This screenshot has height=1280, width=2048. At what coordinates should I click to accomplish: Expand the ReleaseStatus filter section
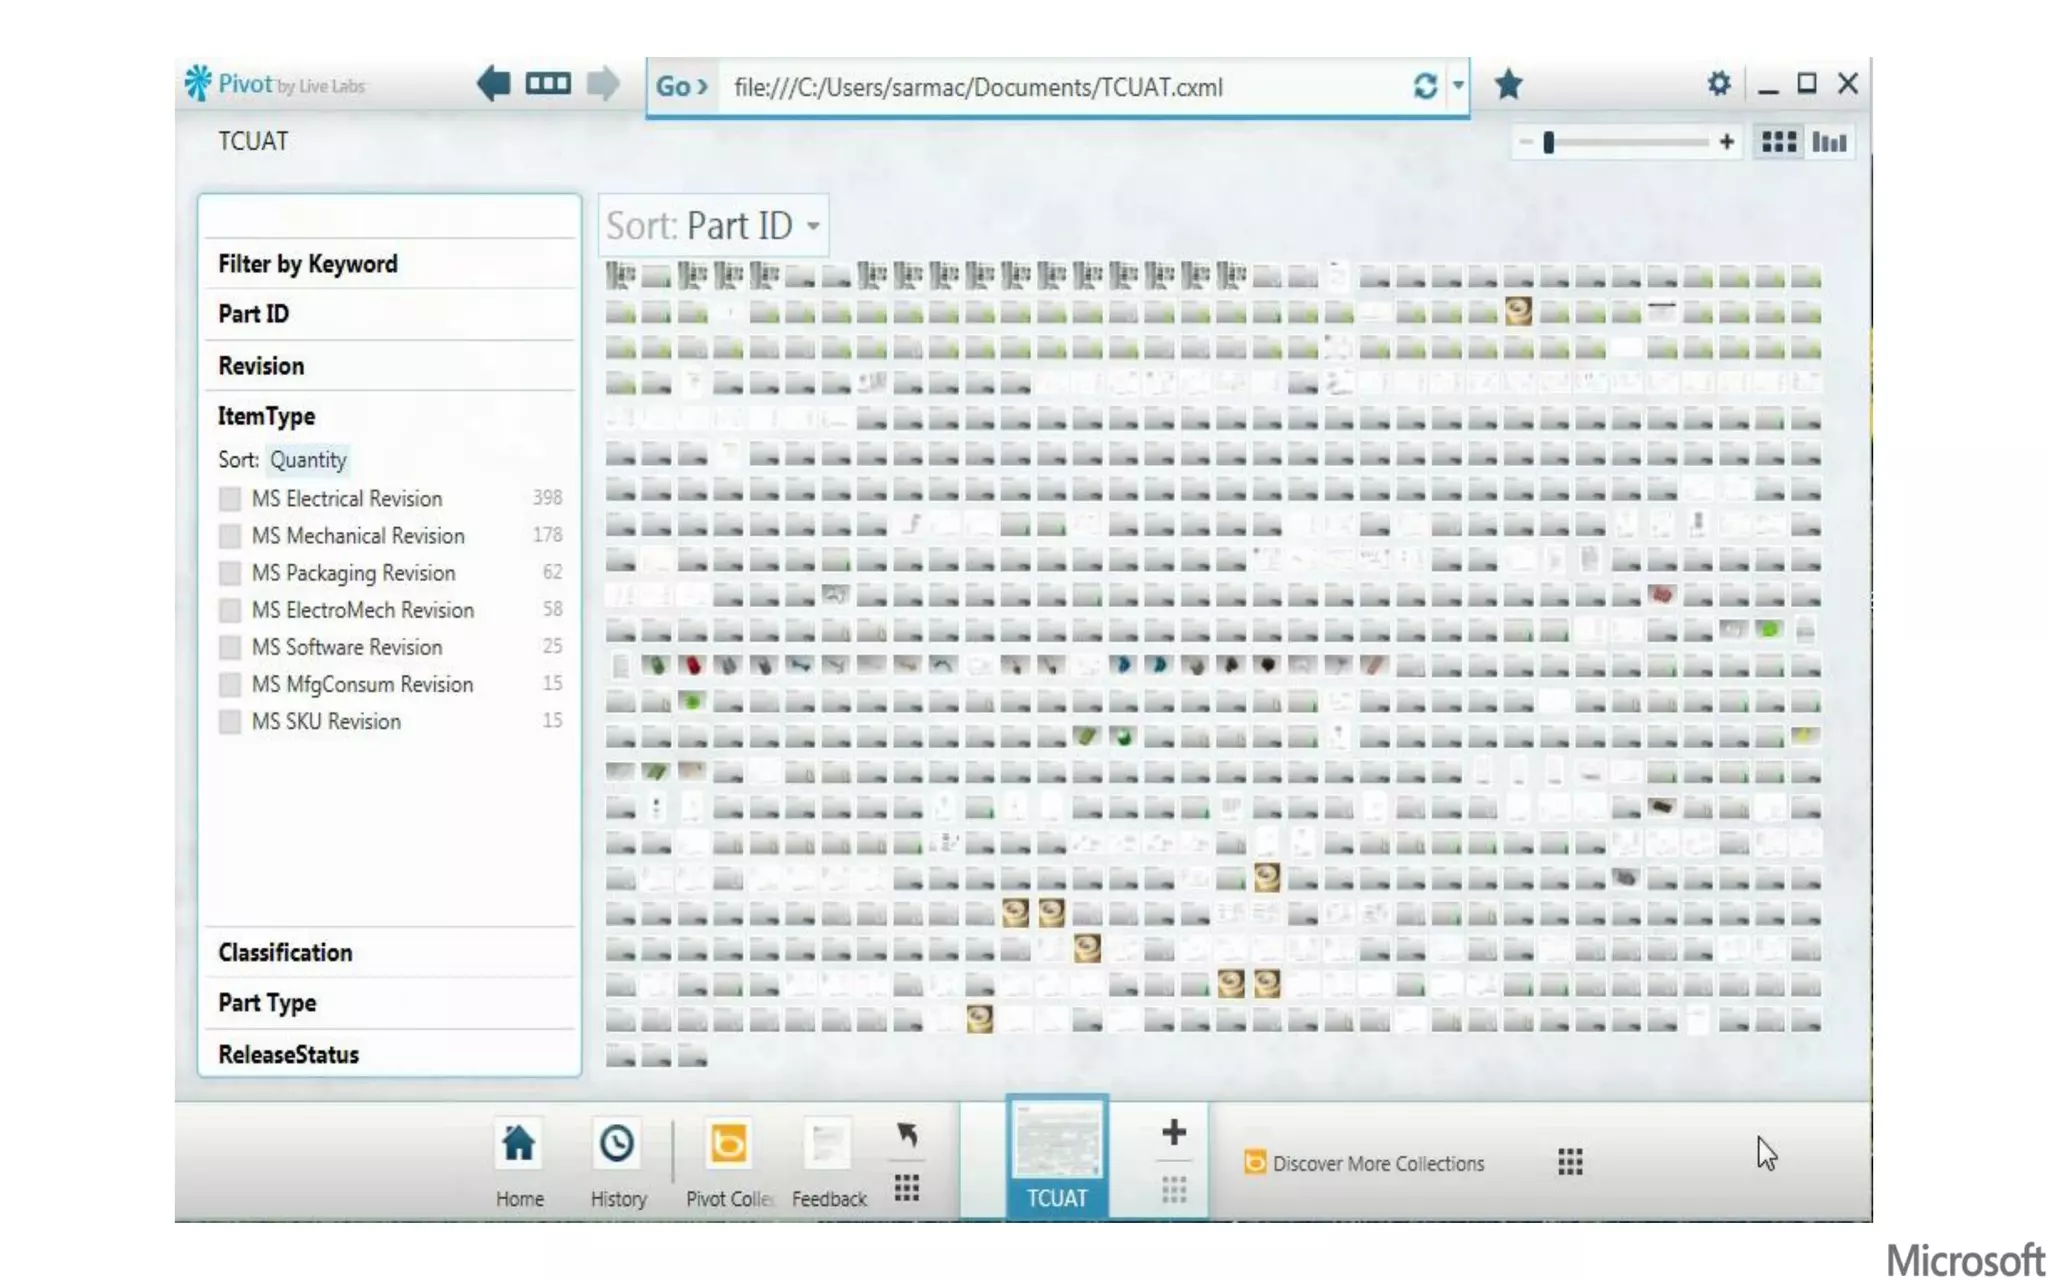pyautogui.click(x=289, y=1055)
